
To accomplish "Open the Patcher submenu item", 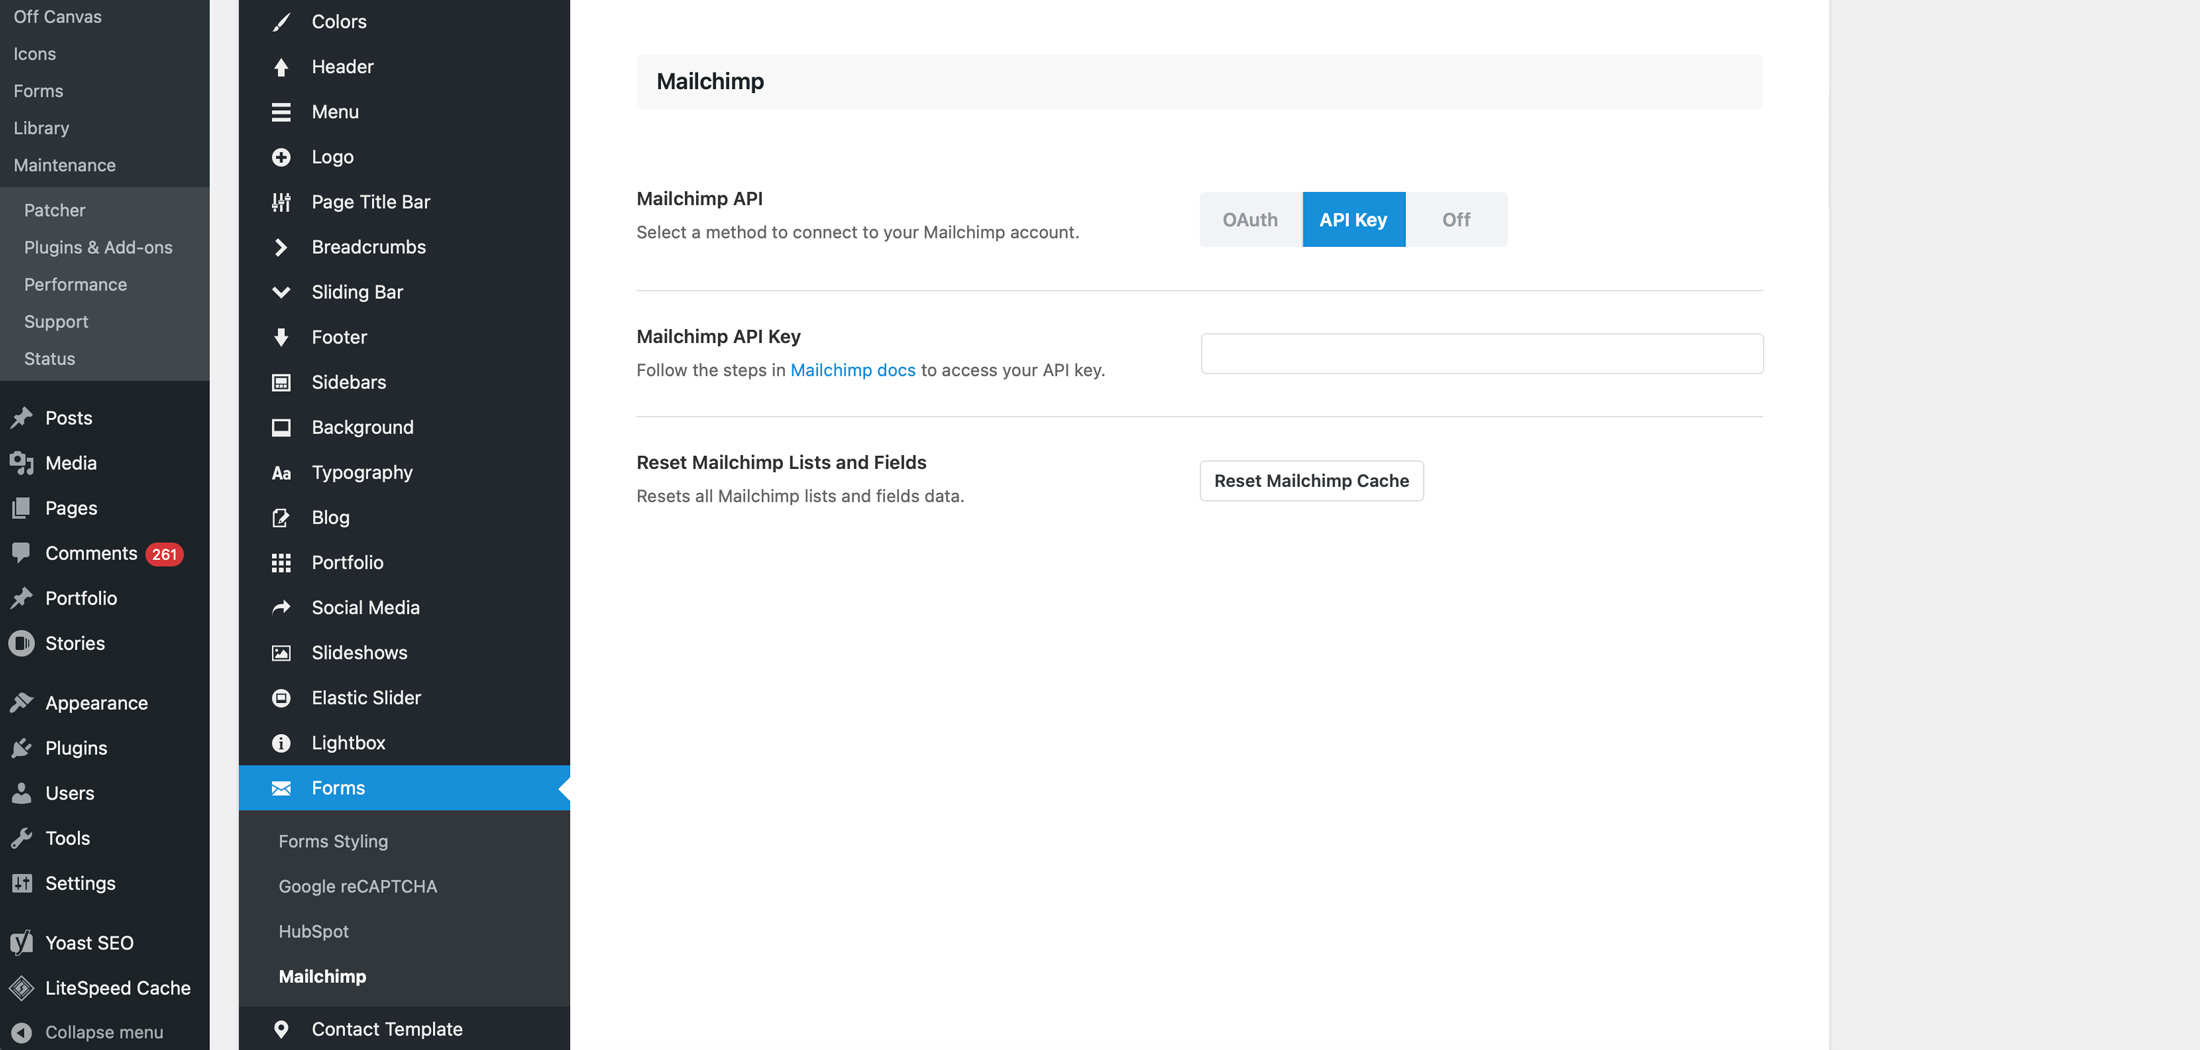I will point(54,209).
